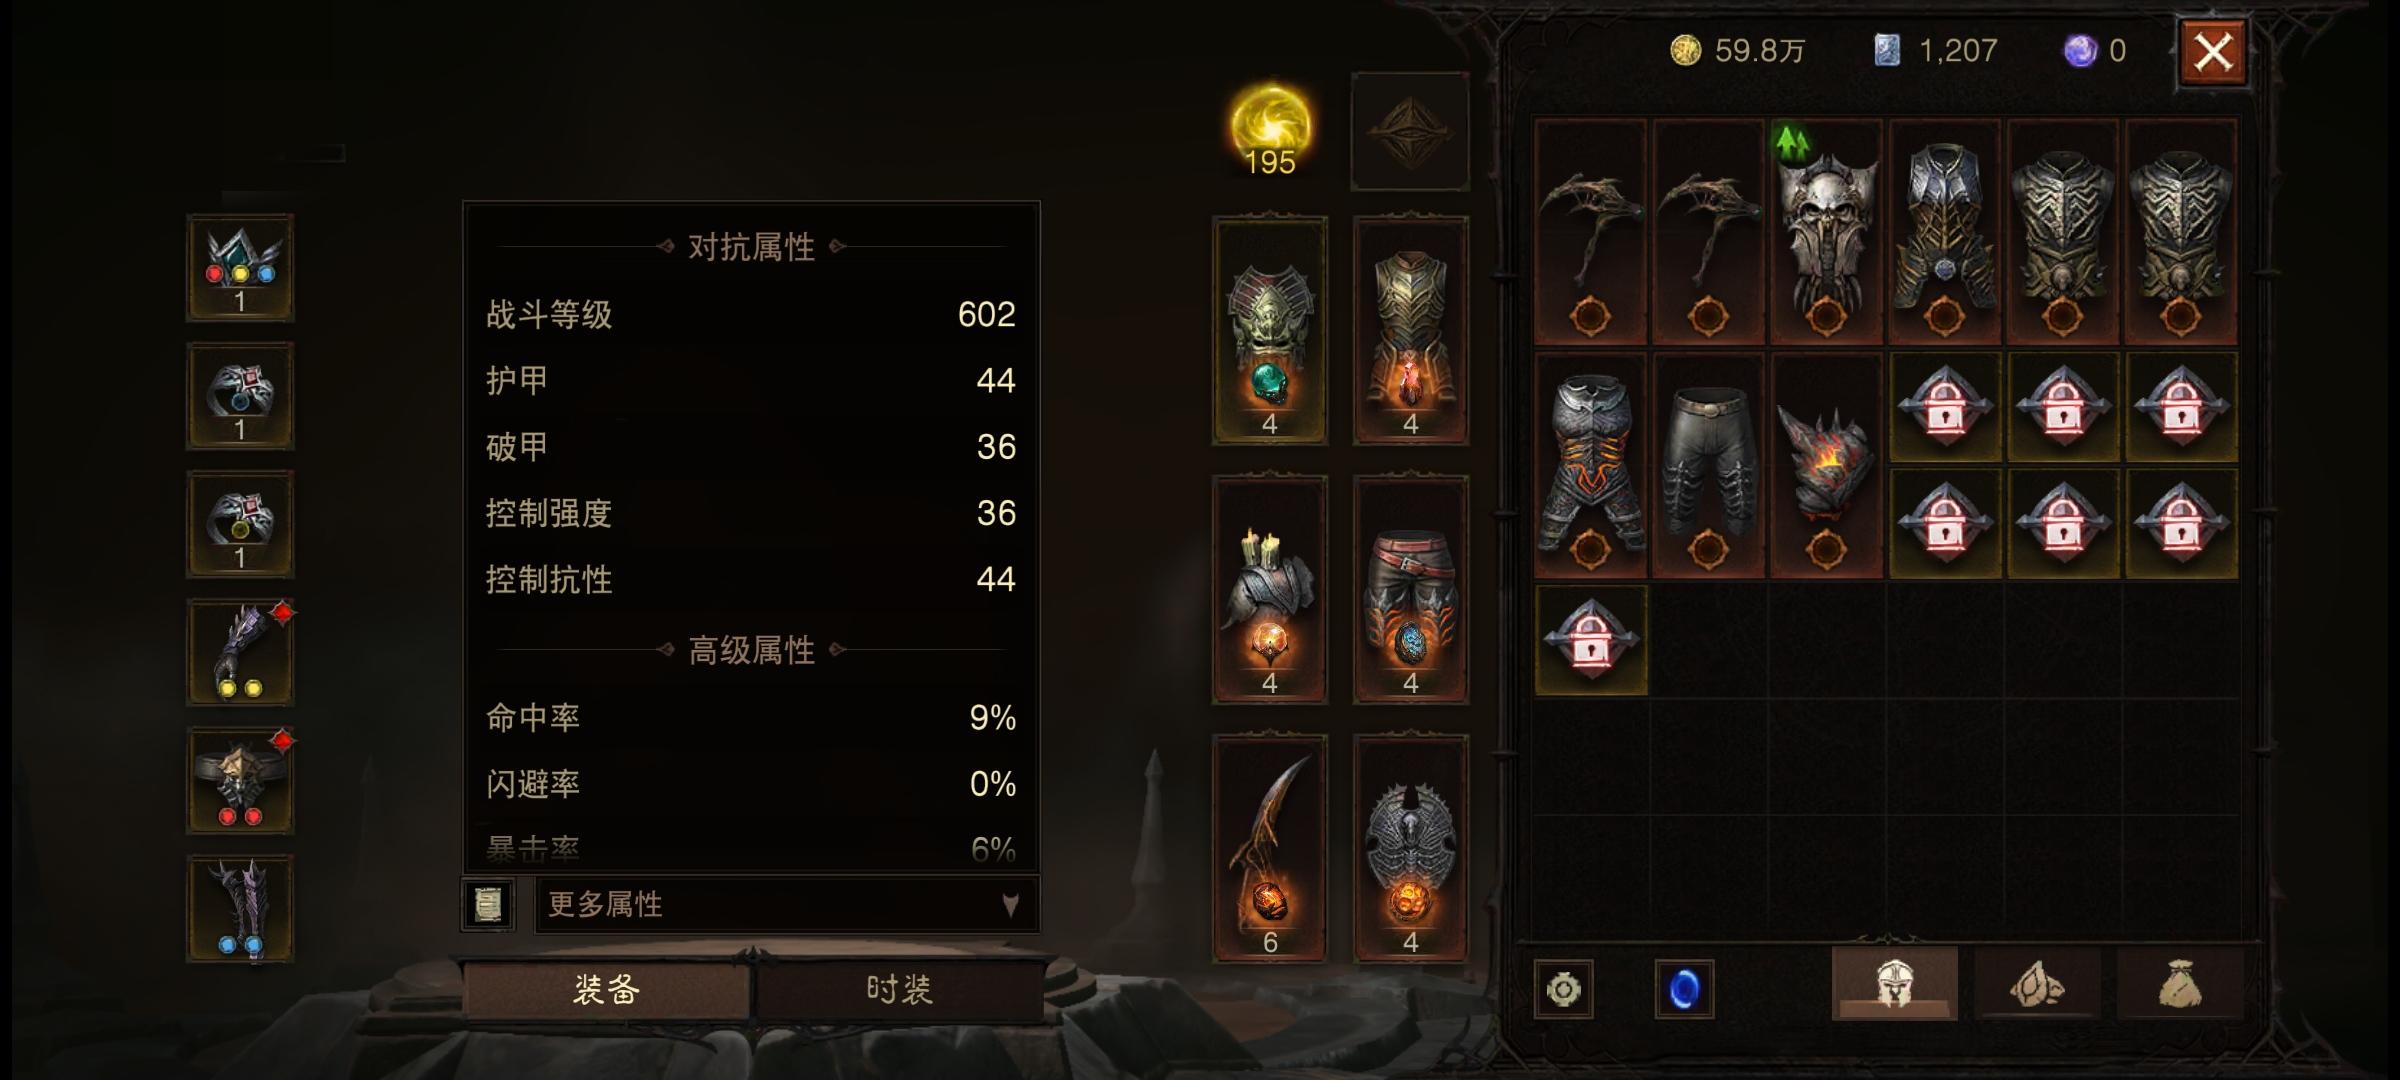Select the lava pants in inventory

click(1590, 465)
